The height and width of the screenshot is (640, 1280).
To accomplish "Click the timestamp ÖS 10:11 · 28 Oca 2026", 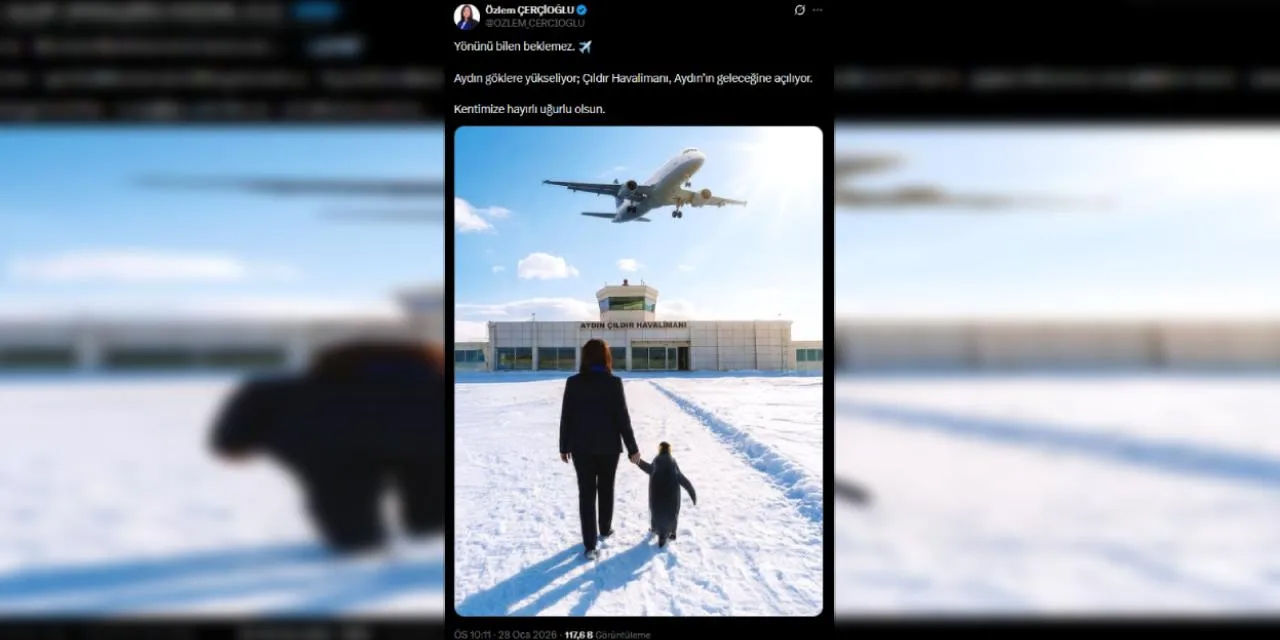I will pos(507,634).
